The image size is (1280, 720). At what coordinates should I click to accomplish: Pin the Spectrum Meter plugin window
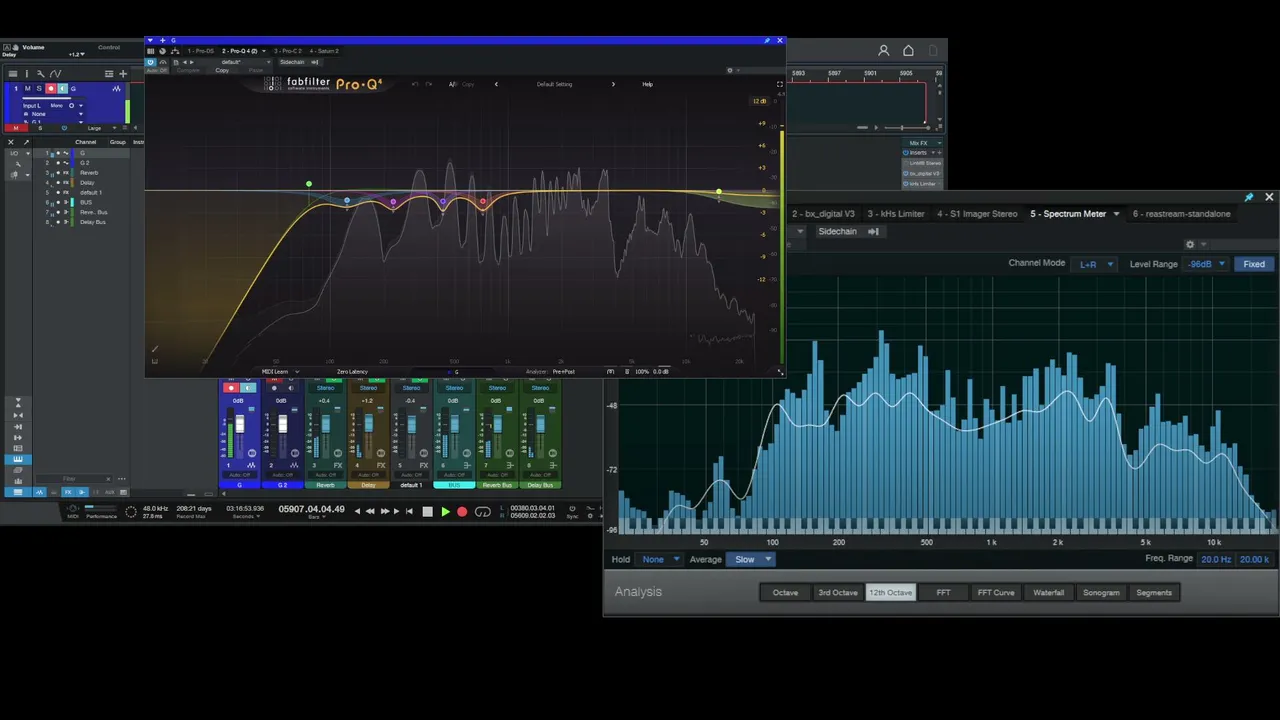tap(1248, 198)
